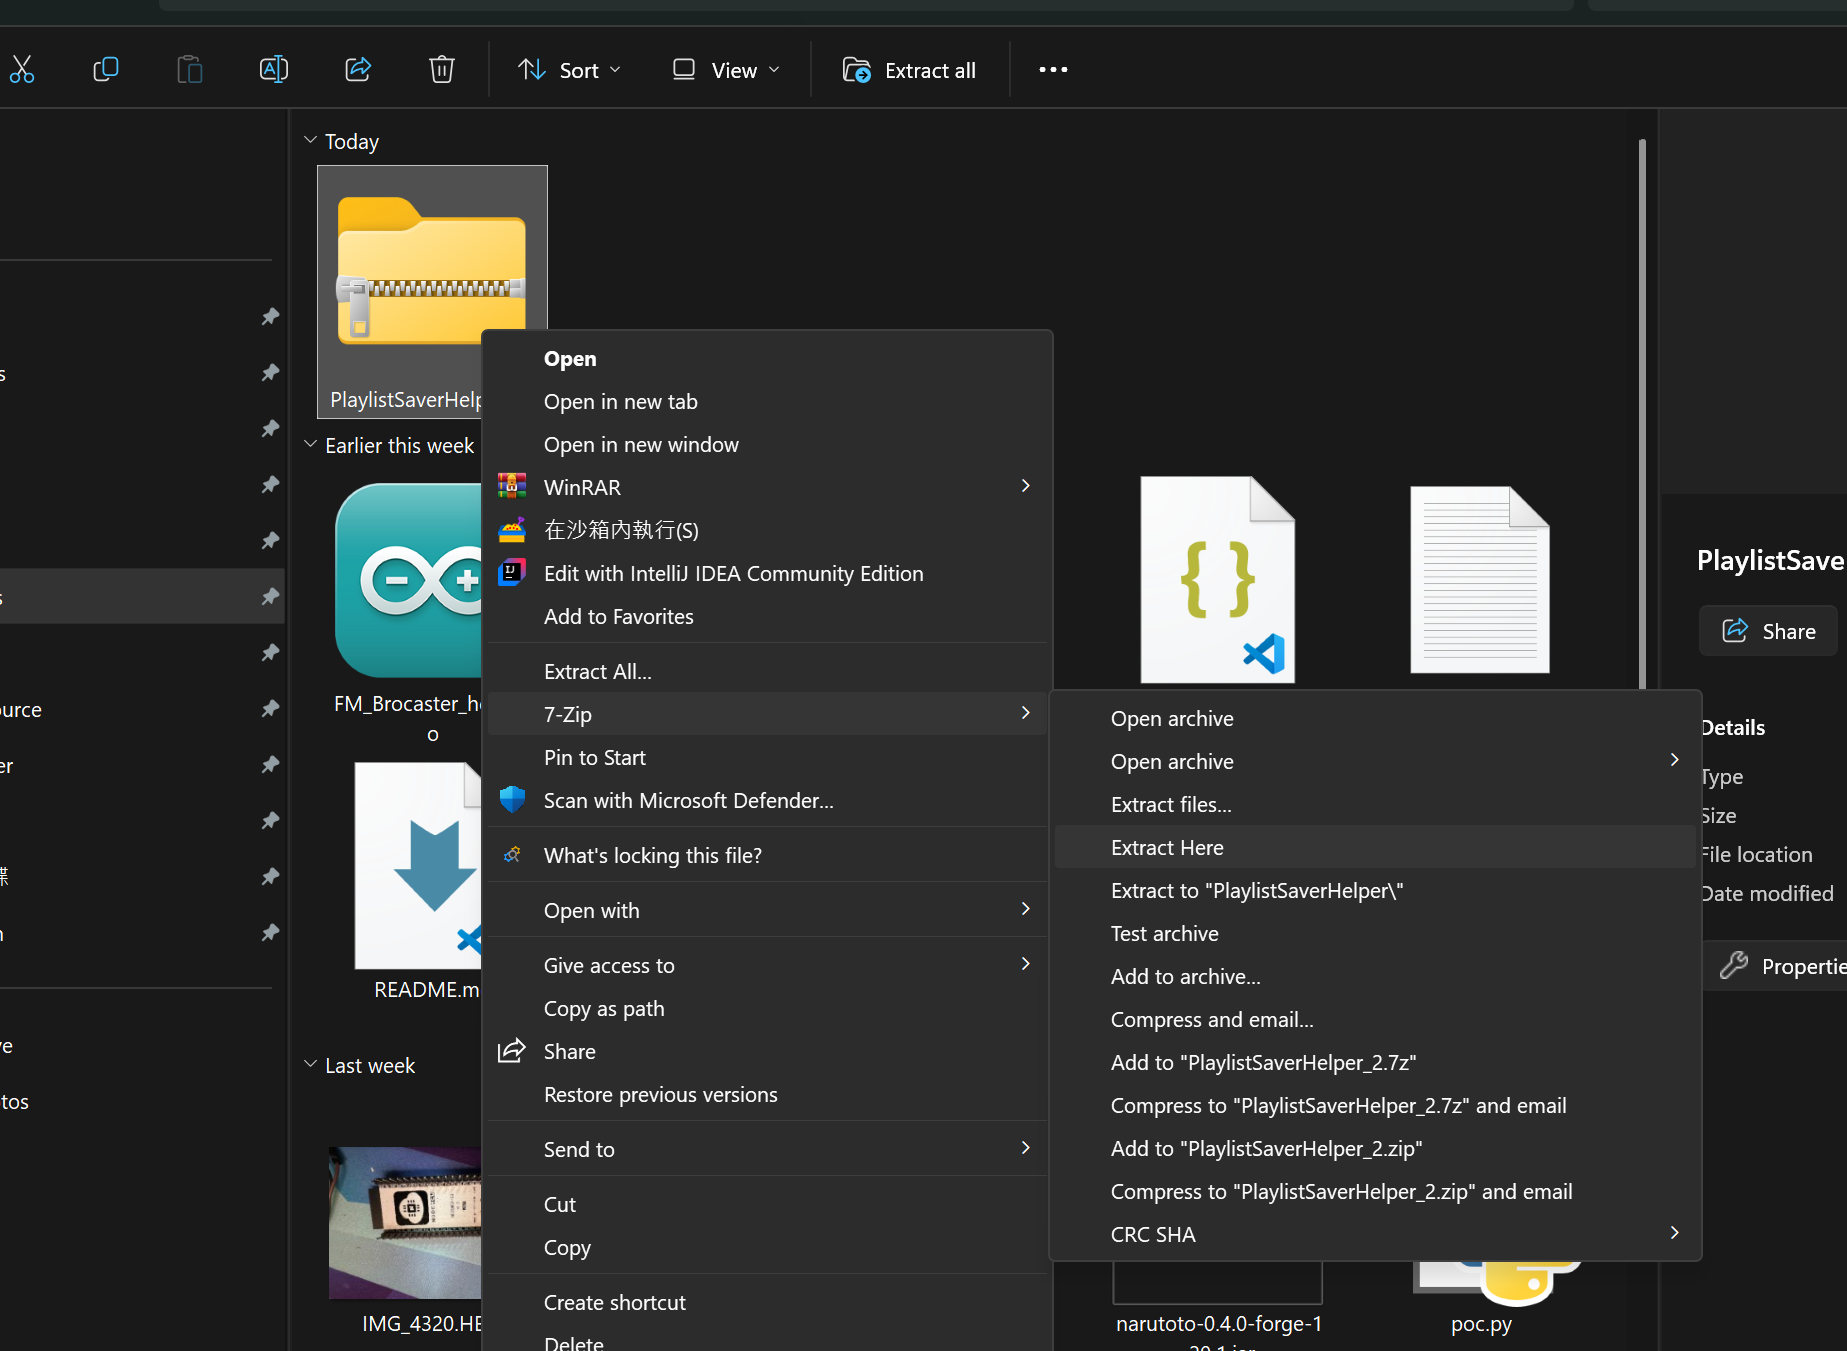Open the View dropdown

pyautogui.click(x=726, y=70)
